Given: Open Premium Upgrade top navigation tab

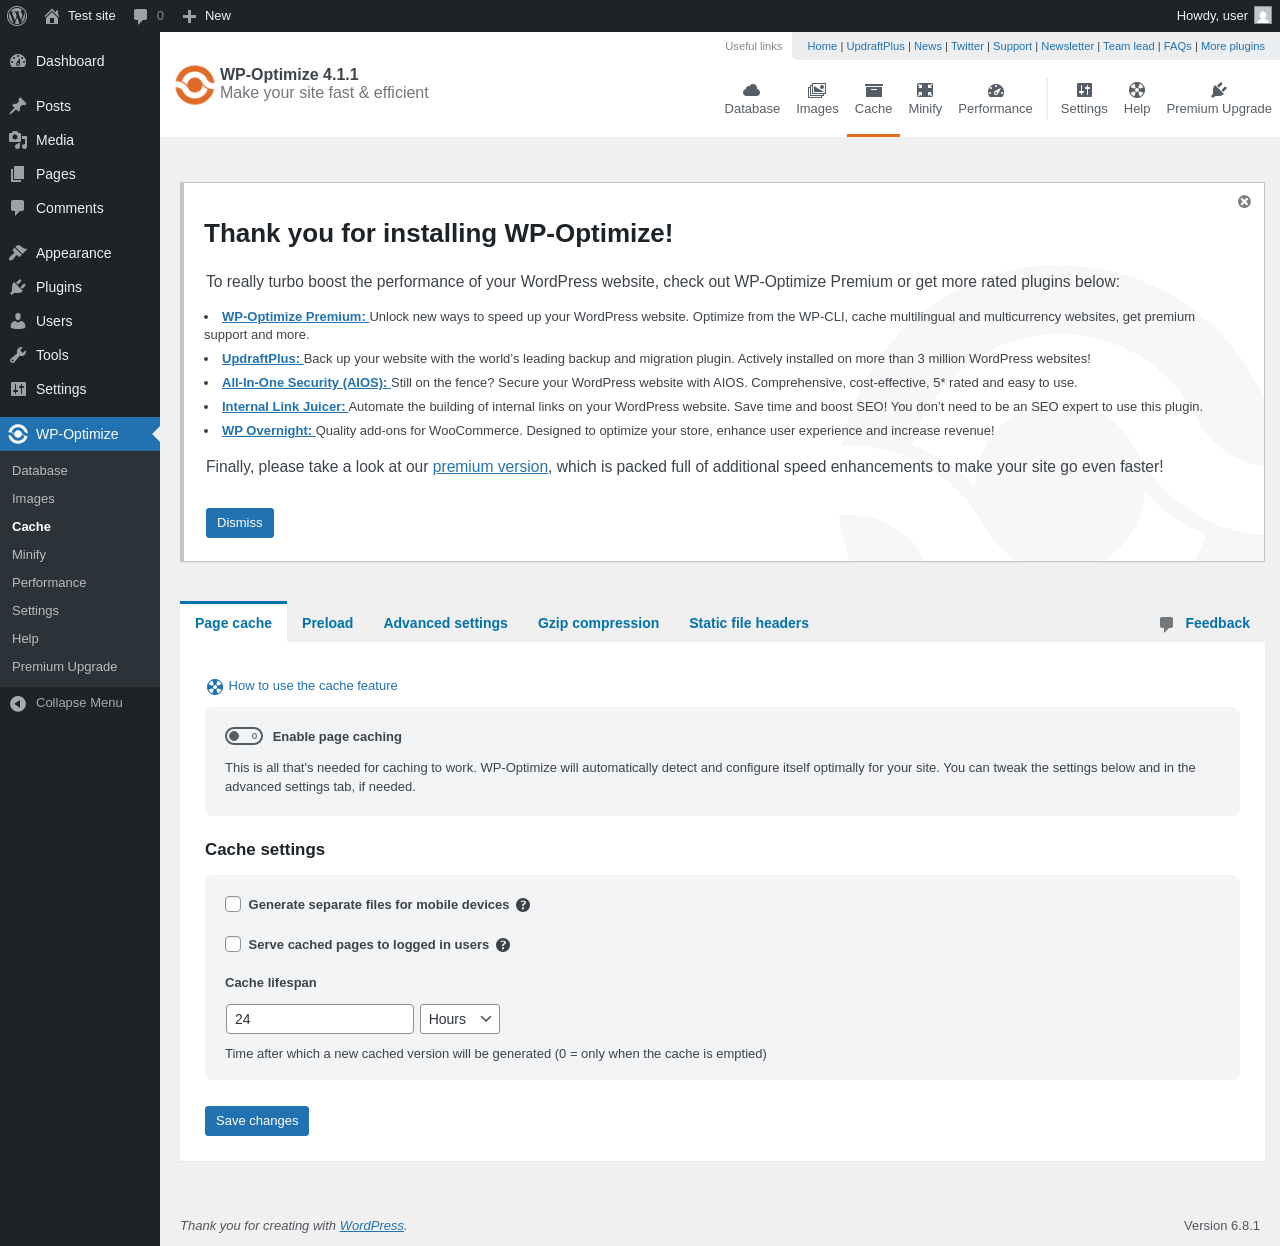Looking at the screenshot, I should tap(1219, 99).
